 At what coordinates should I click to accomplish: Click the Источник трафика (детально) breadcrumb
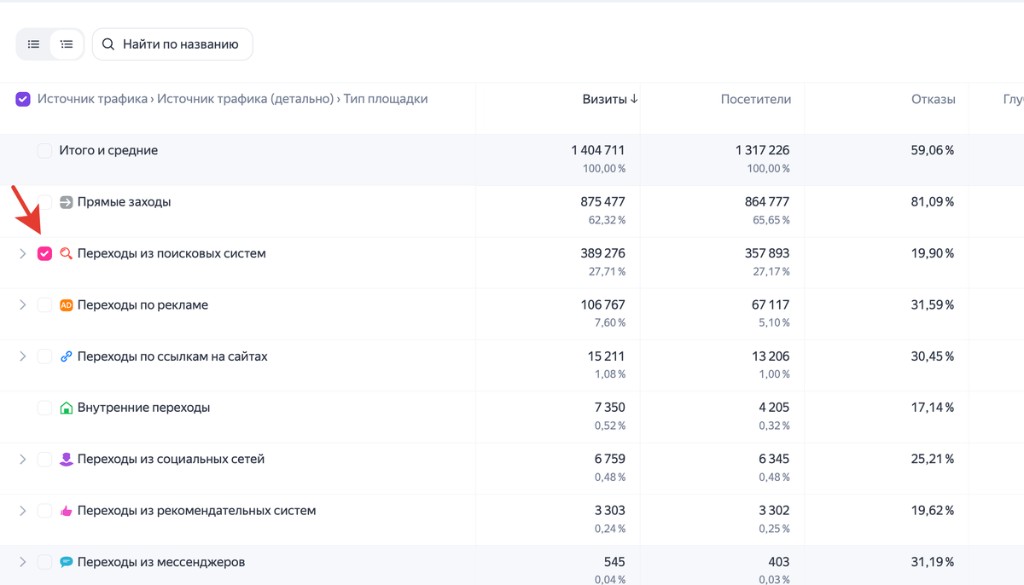pyautogui.click(x=246, y=99)
